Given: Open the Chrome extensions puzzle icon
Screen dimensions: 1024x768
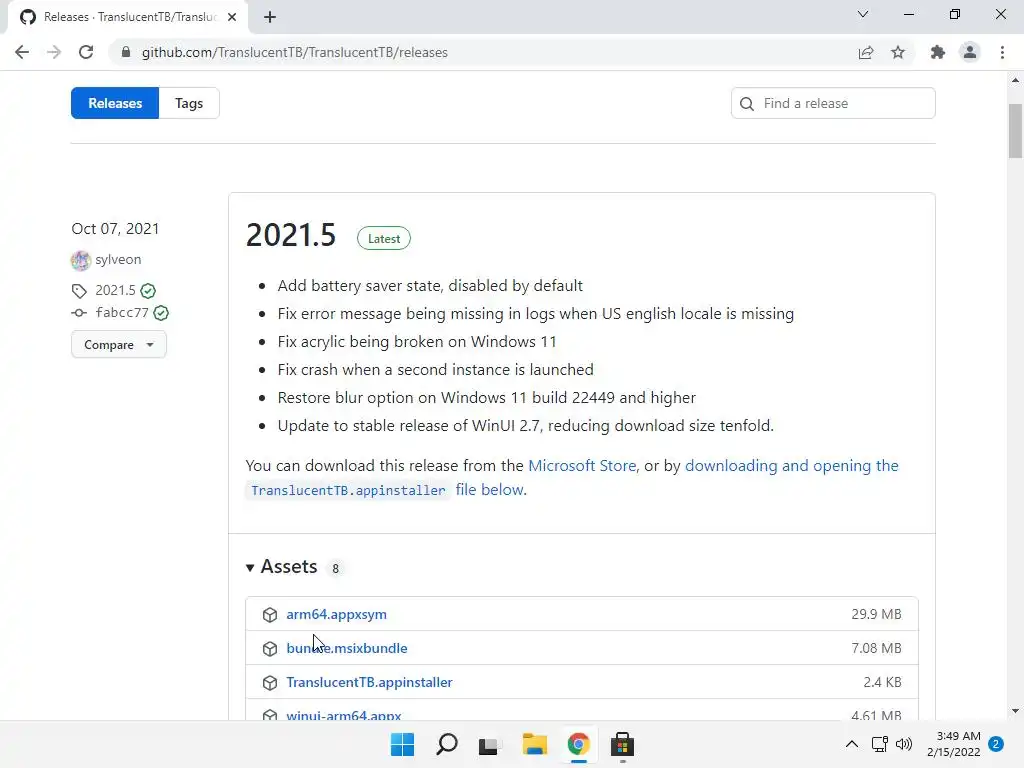Looking at the screenshot, I should pyautogui.click(x=938, y=52).
